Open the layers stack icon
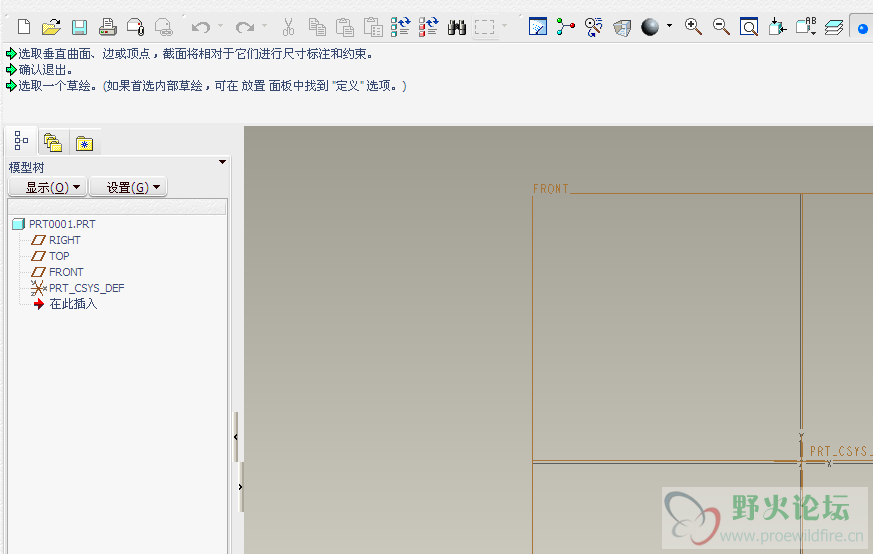This screenshot has height=554, width=873. [x=834, y=27]
